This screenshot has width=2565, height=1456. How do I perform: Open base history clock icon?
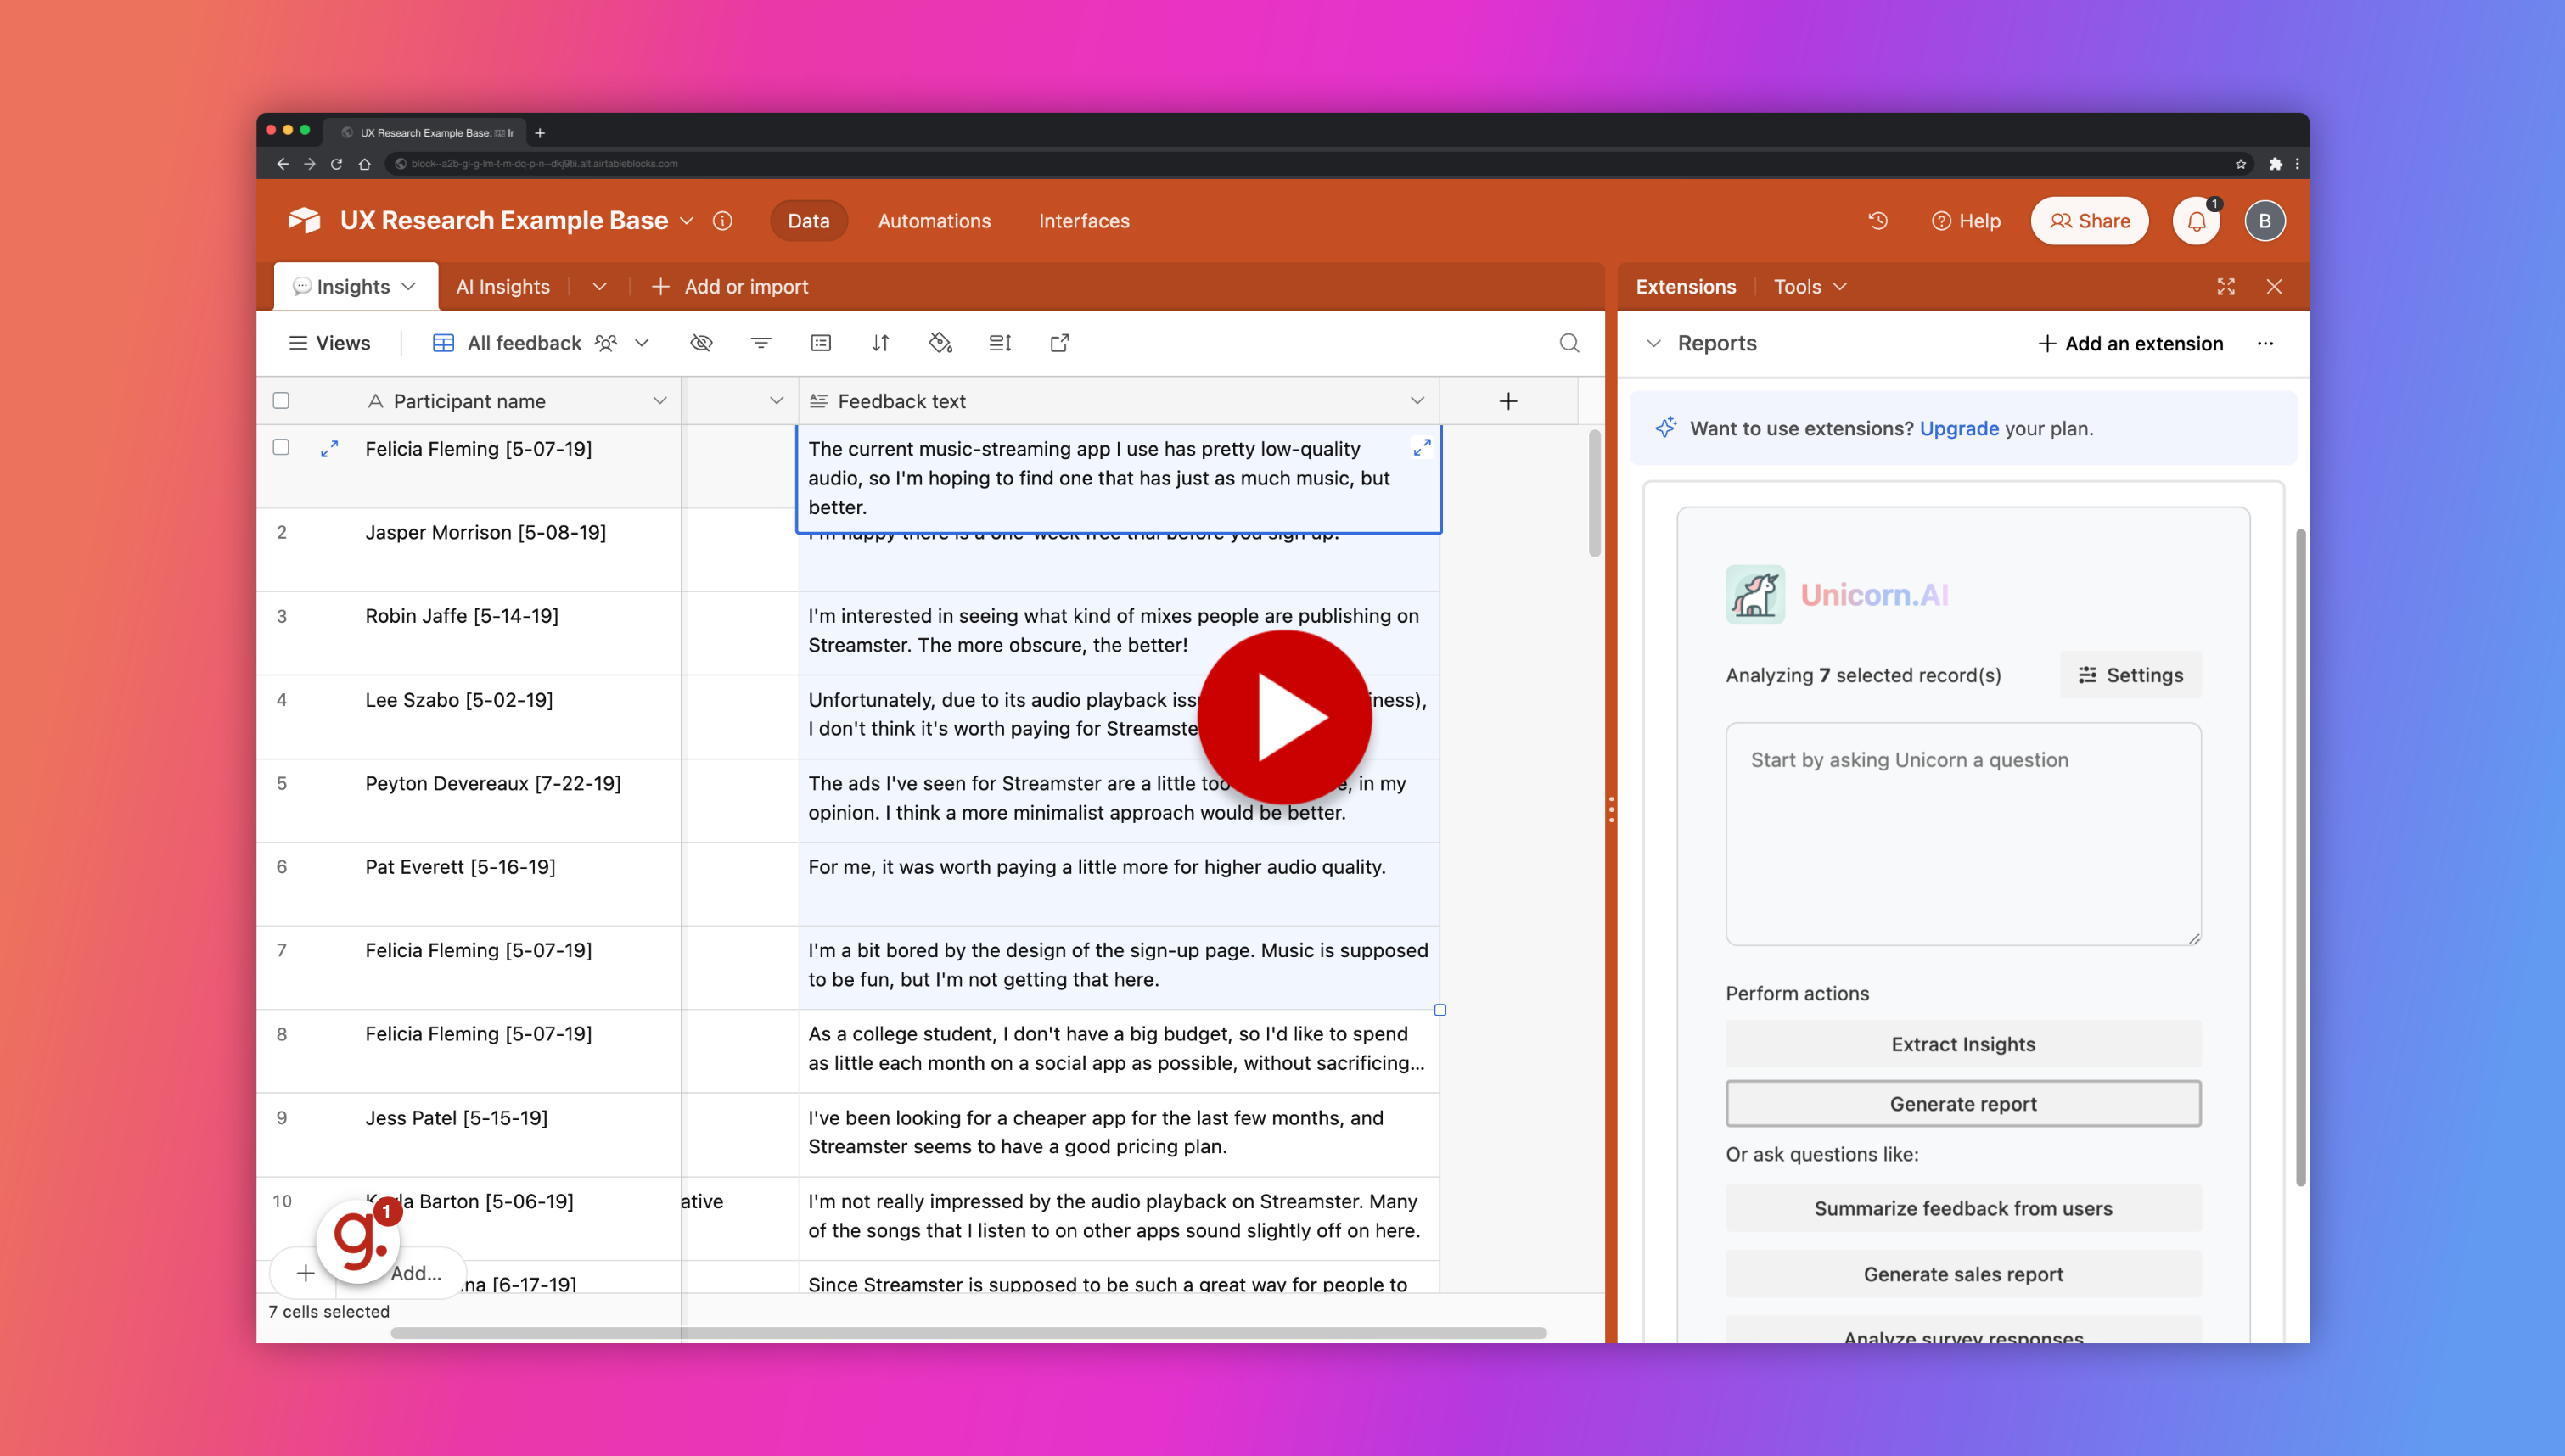[x=1878, y=221]
